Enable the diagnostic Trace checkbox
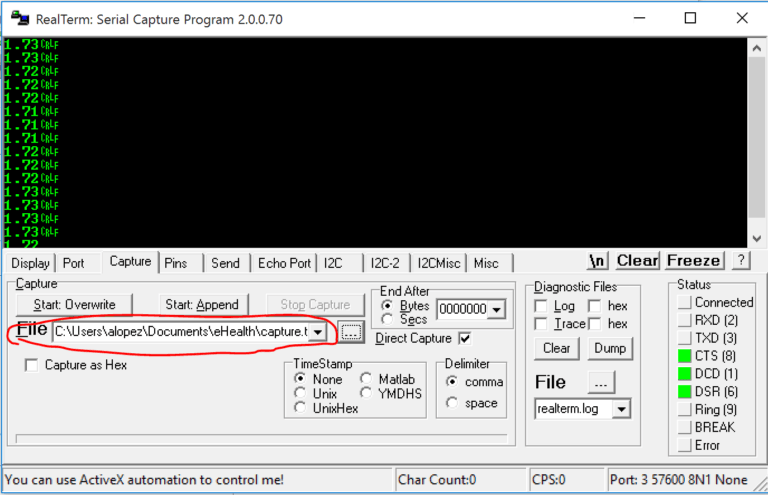Screen dimensions: 768x495 click(x=541, y=324)
